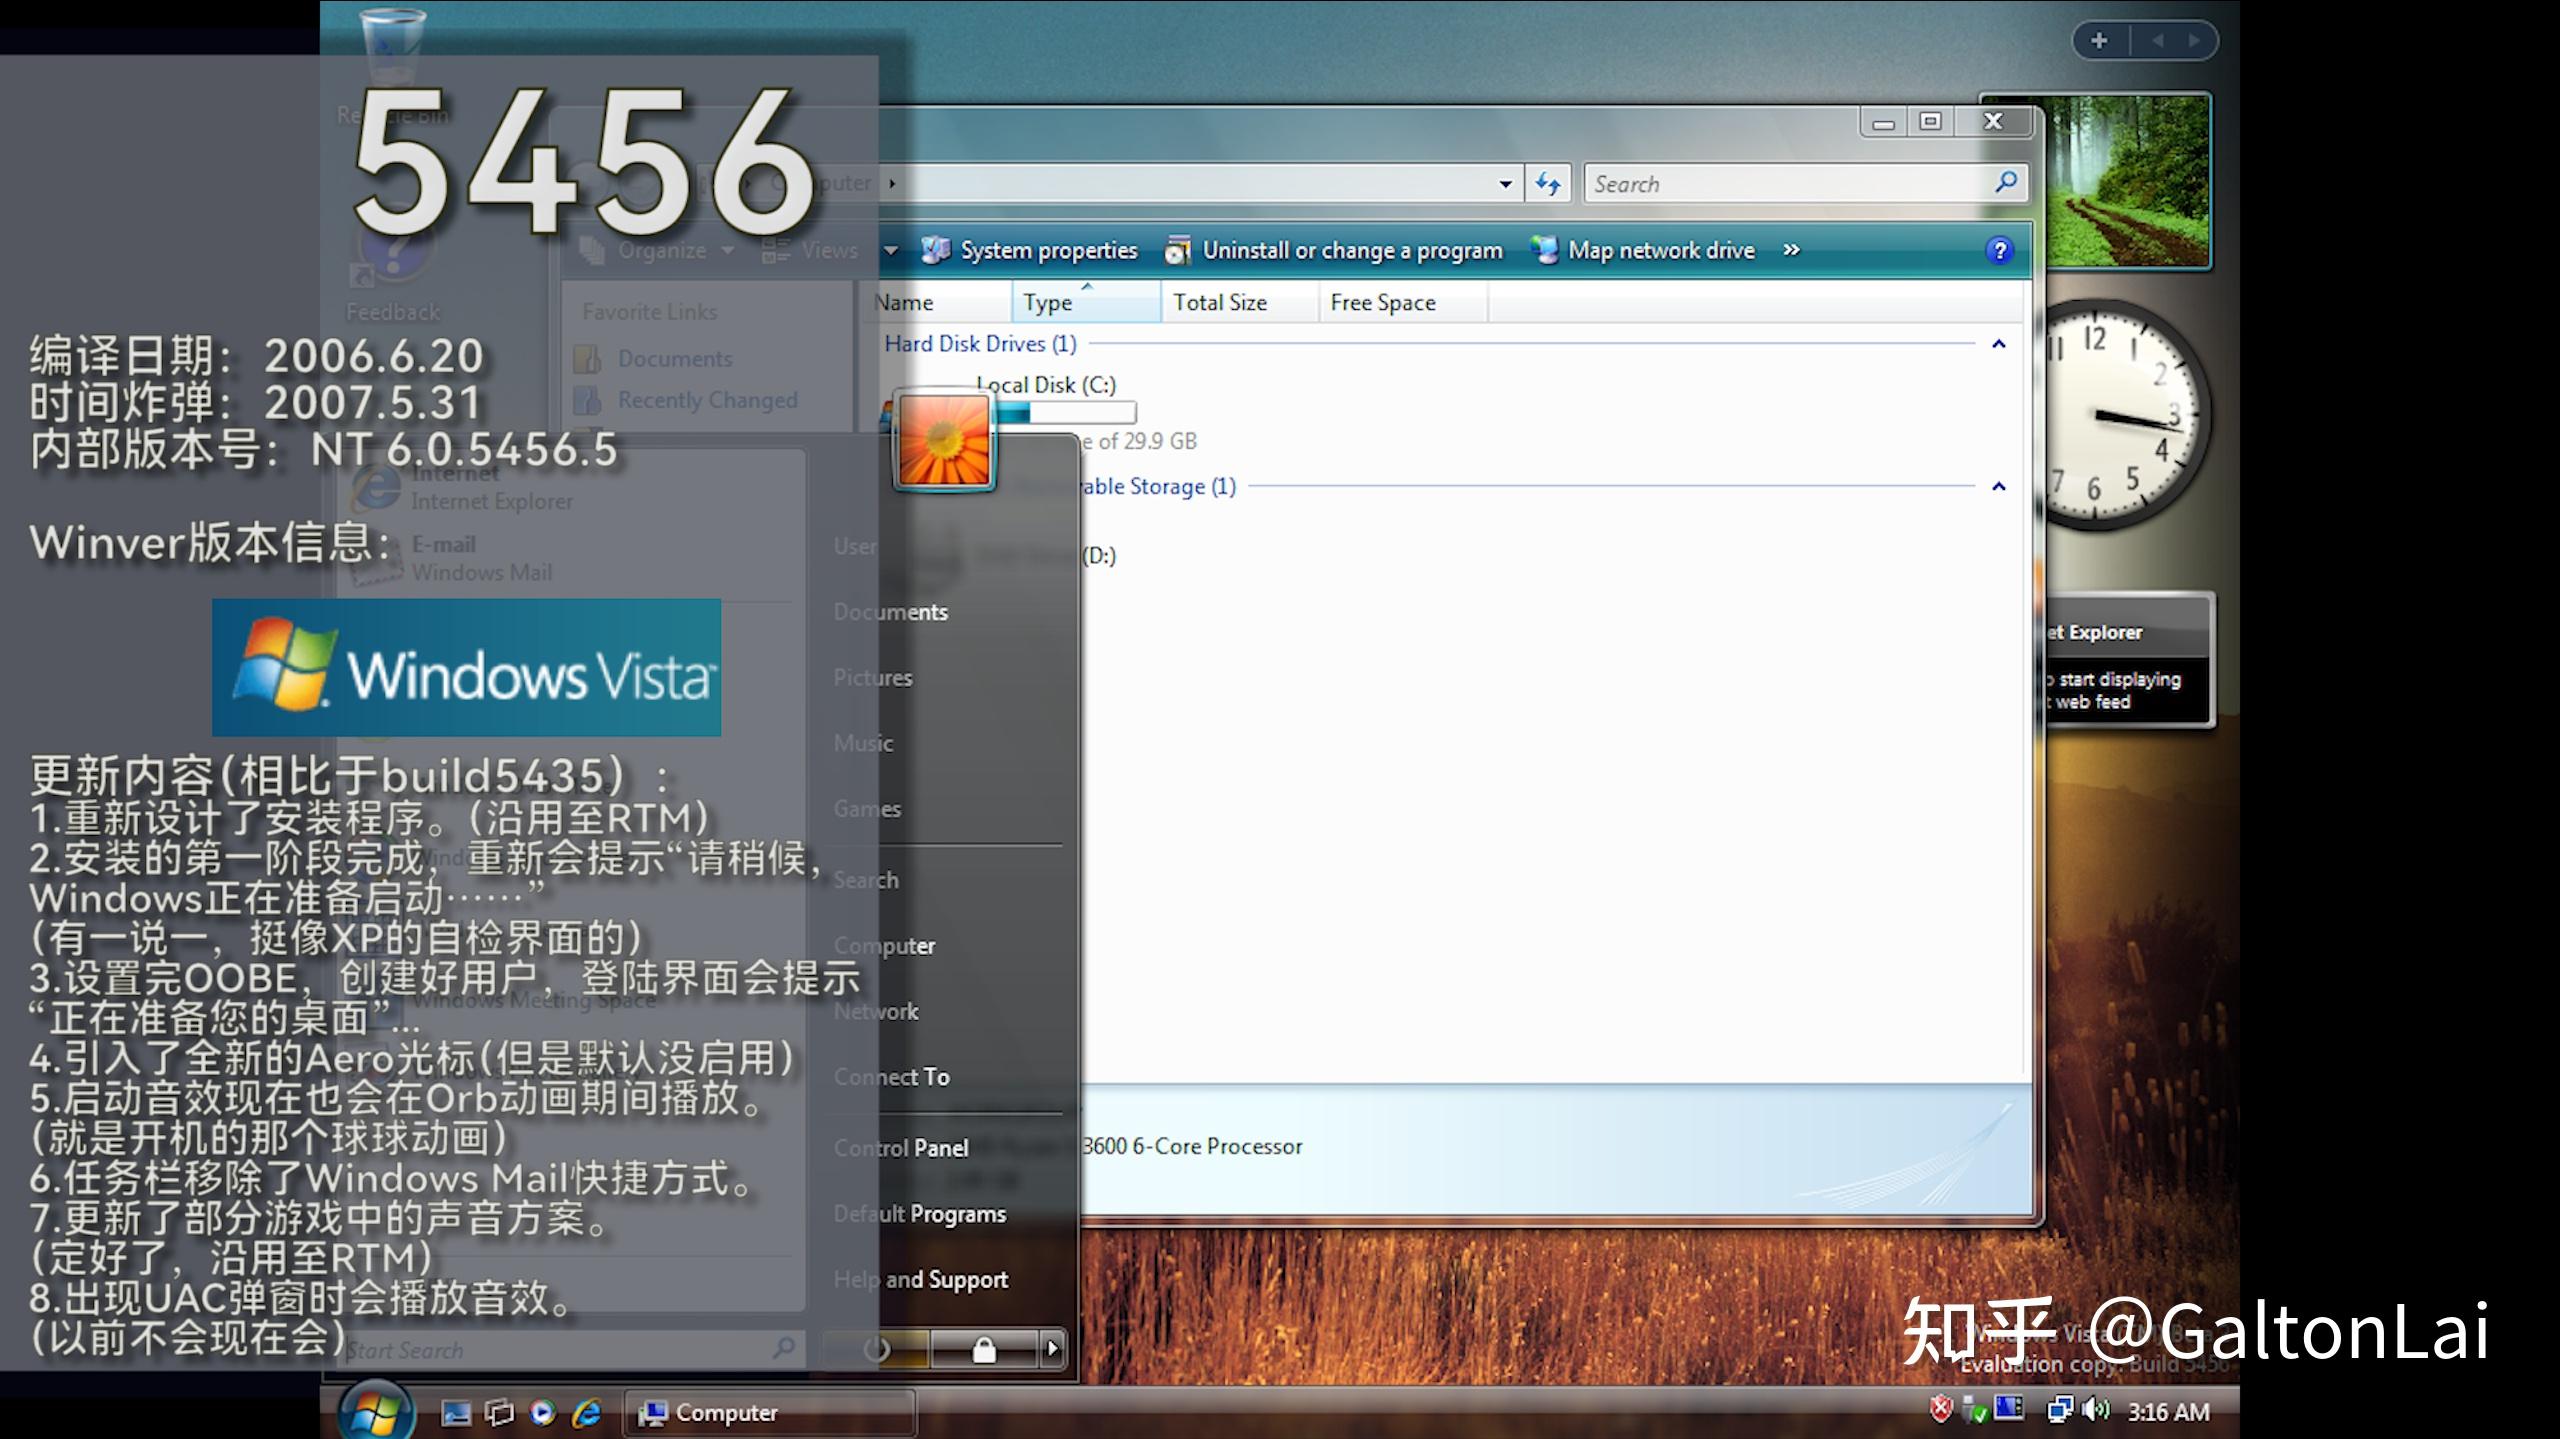
Task: Choose Search in the Start menu right column
Action: [866, 880]
